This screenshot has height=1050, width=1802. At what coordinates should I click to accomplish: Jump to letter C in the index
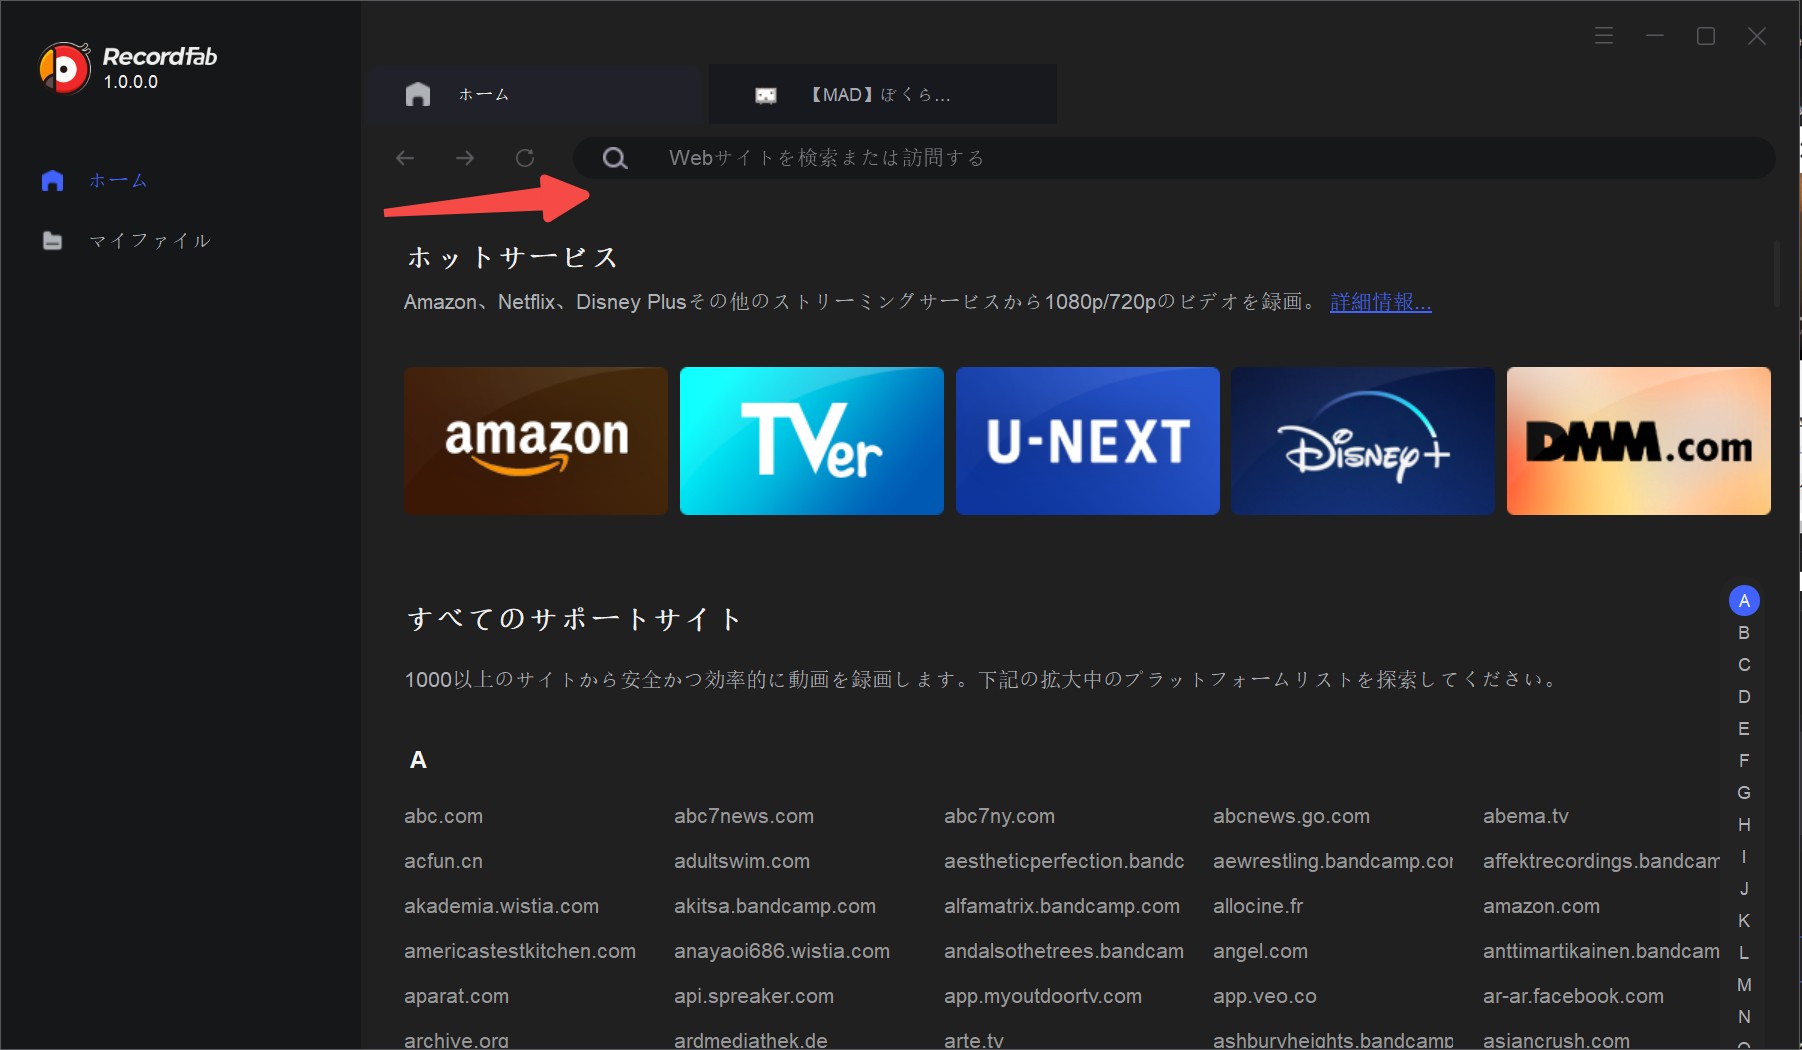[x=1744, y=665]
